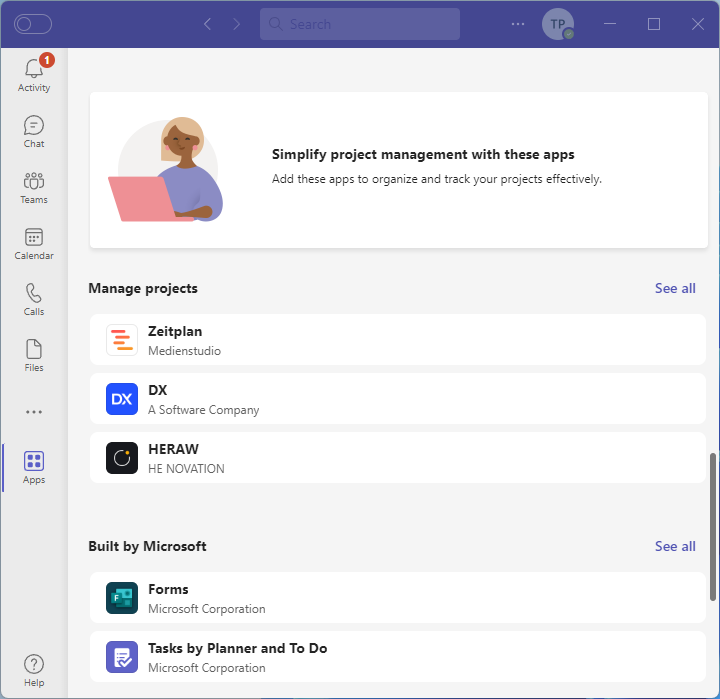
Task: Click the Search box
Action: [360, 24]
